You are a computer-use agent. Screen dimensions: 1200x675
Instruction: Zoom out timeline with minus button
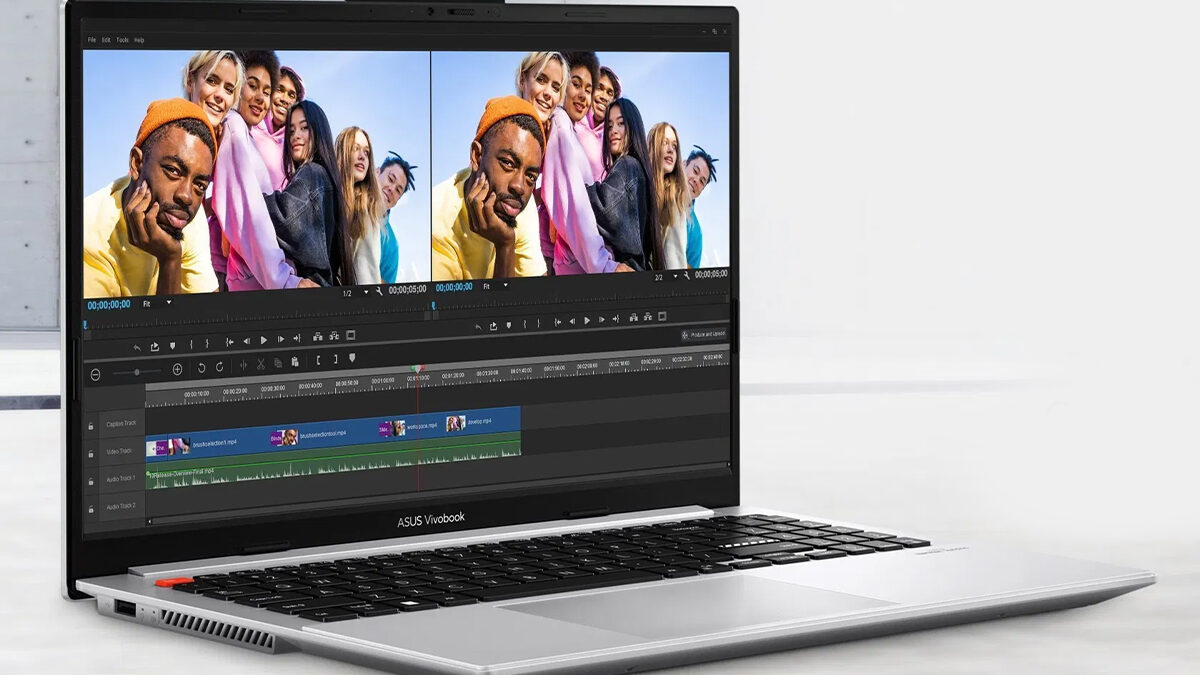(x=95, y=374)
